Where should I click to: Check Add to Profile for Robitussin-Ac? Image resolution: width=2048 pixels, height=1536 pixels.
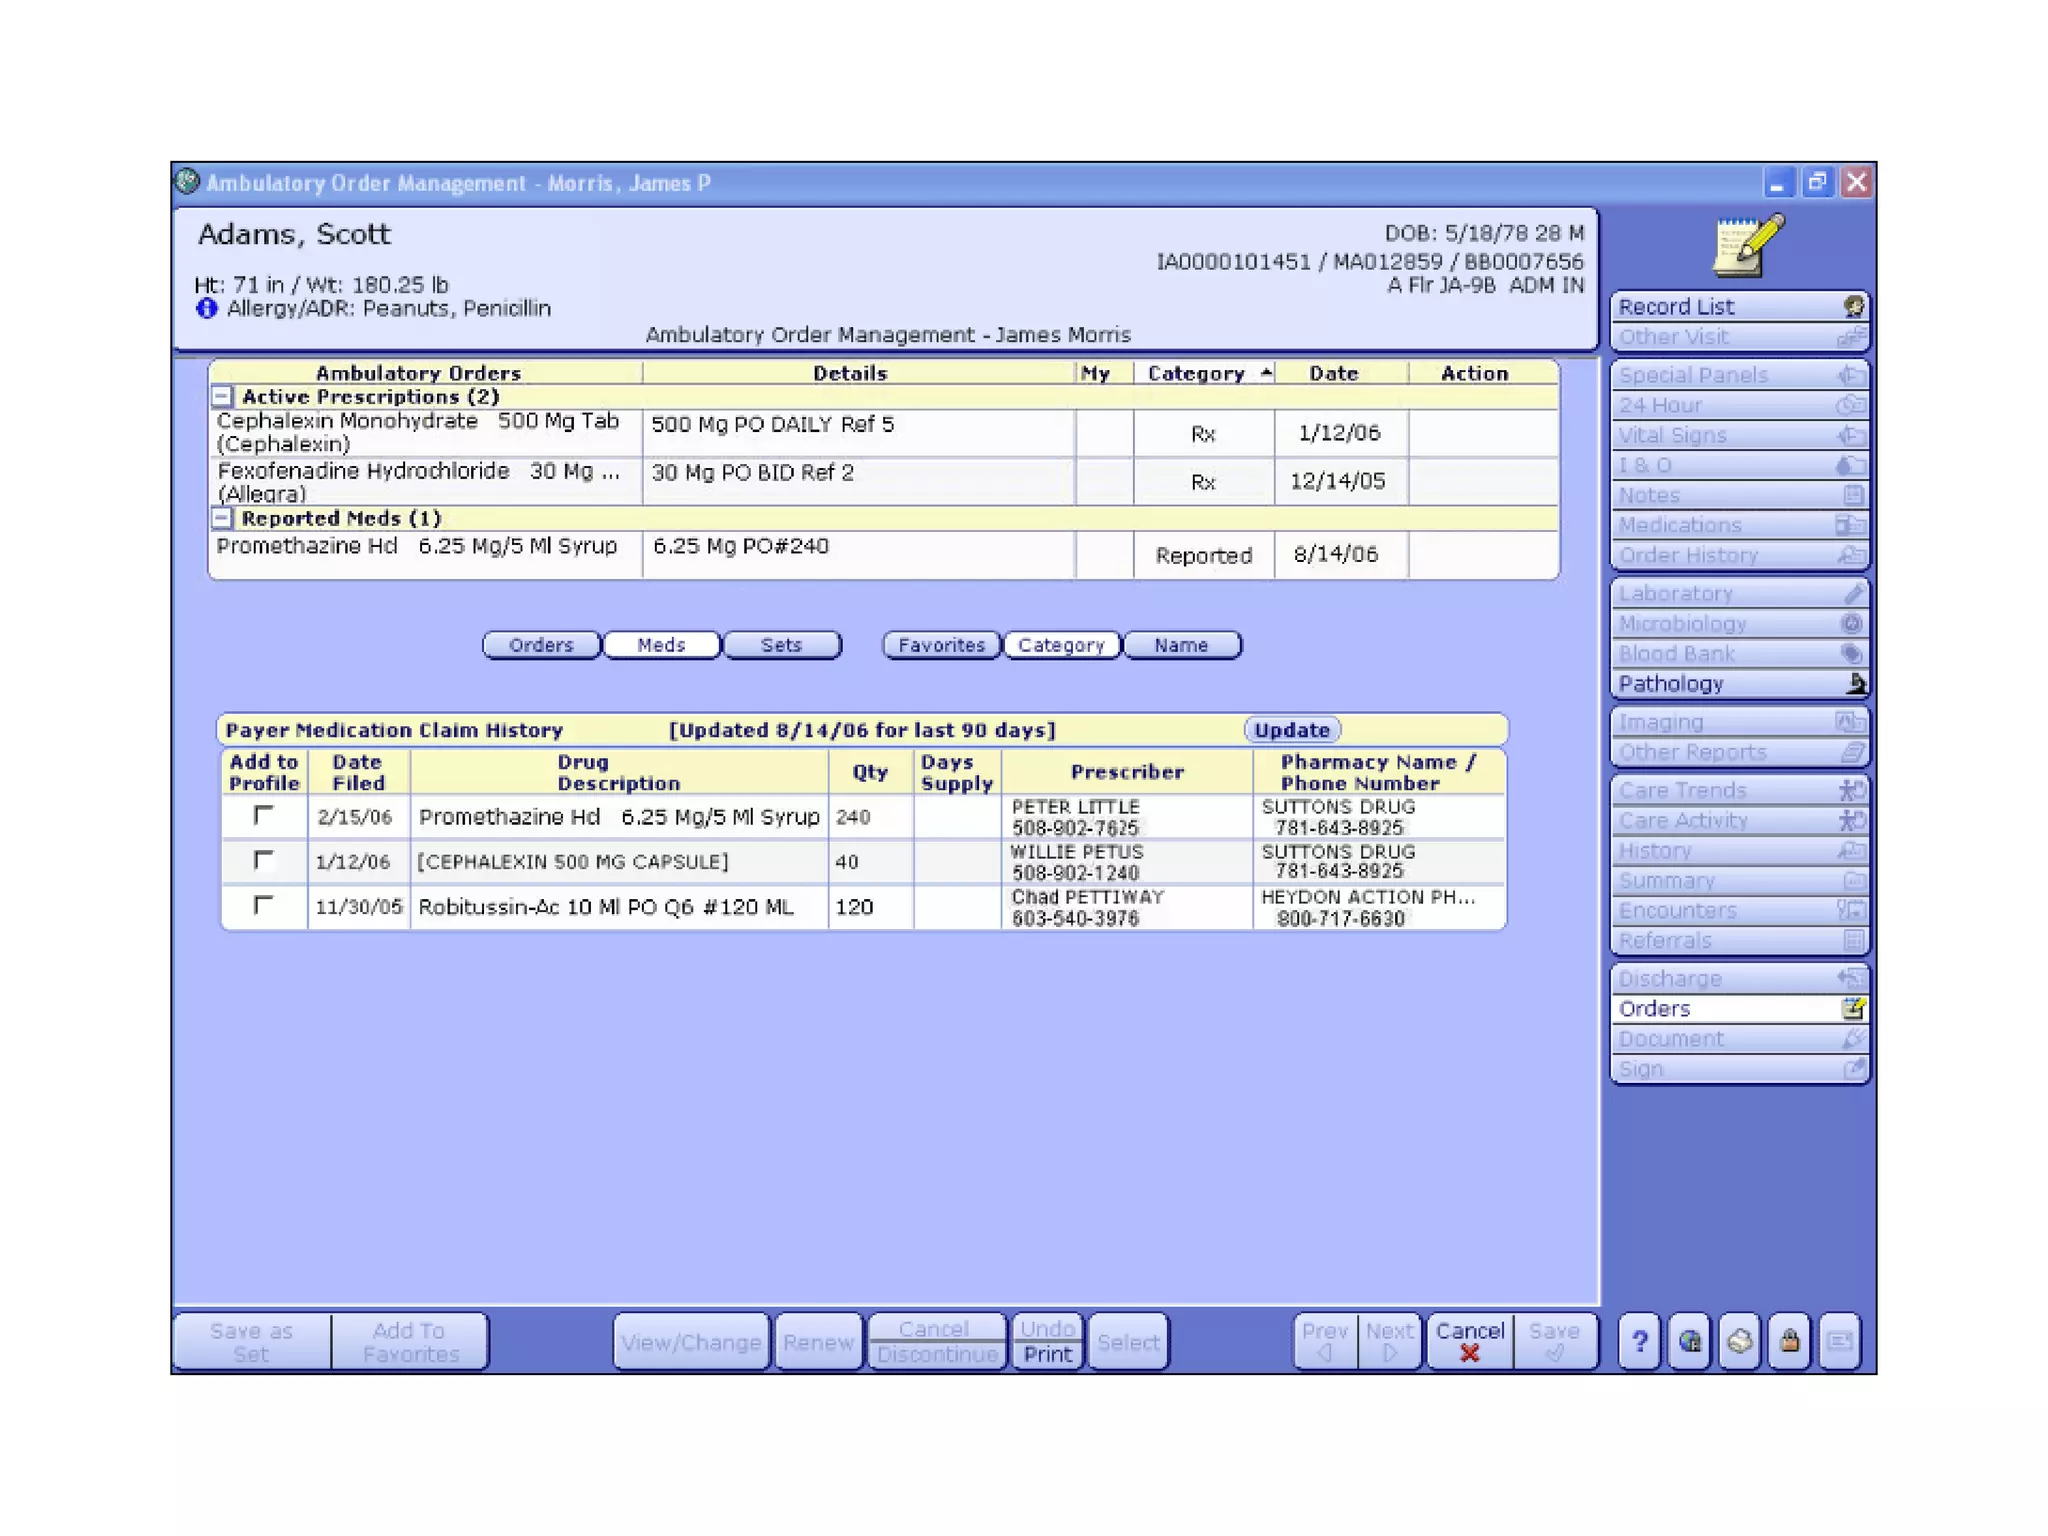coord(263,906)
